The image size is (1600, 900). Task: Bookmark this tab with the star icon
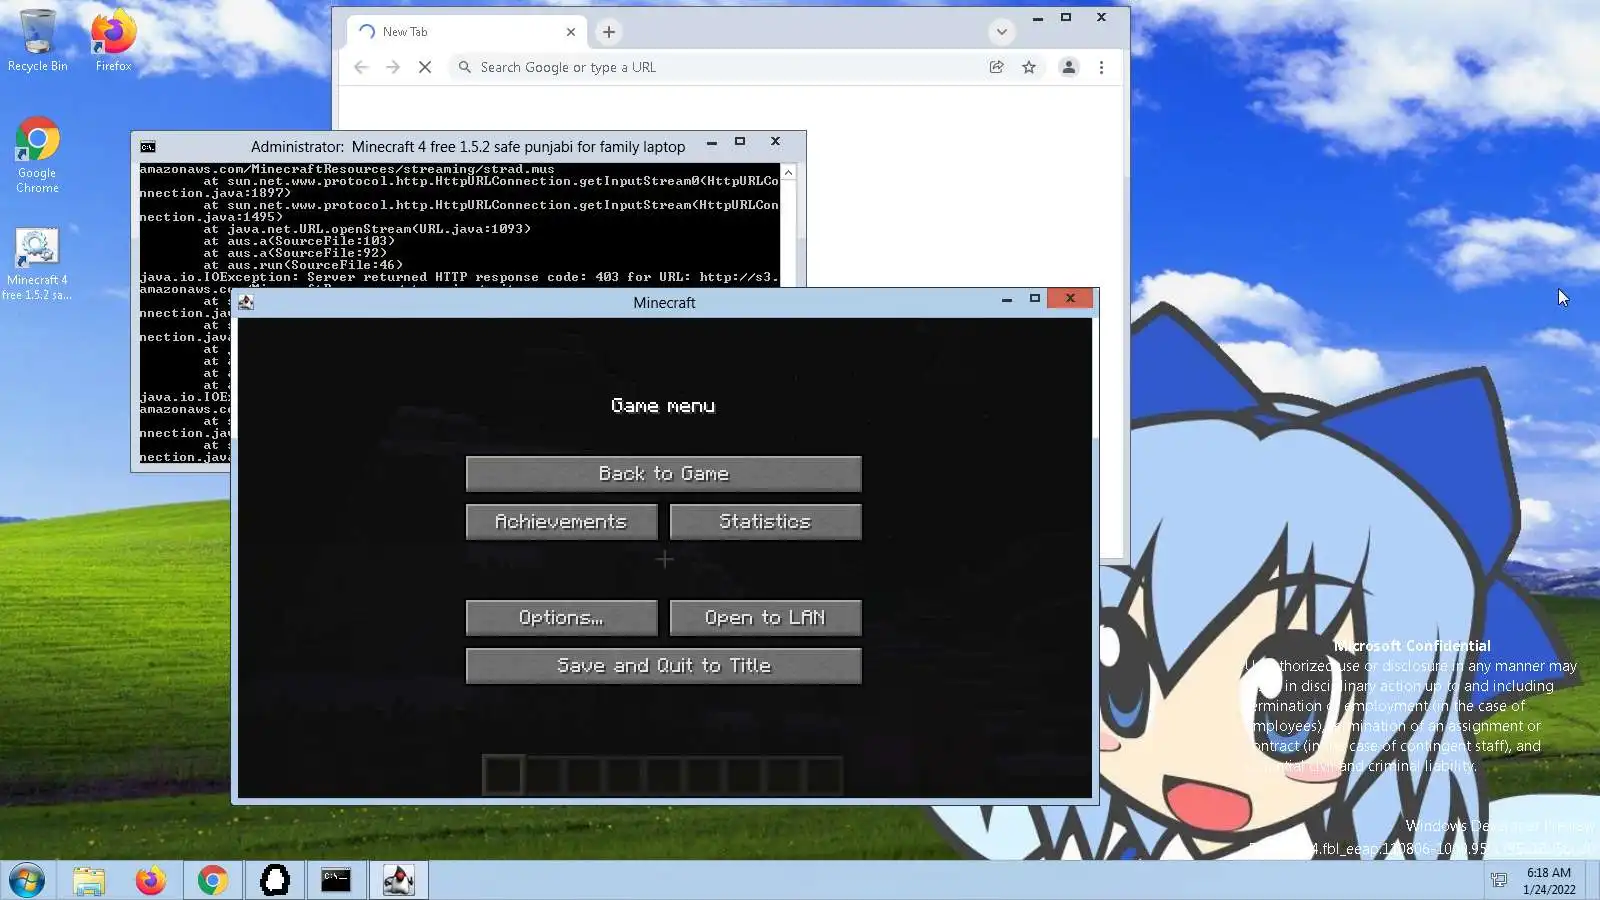pos(1029,67)
